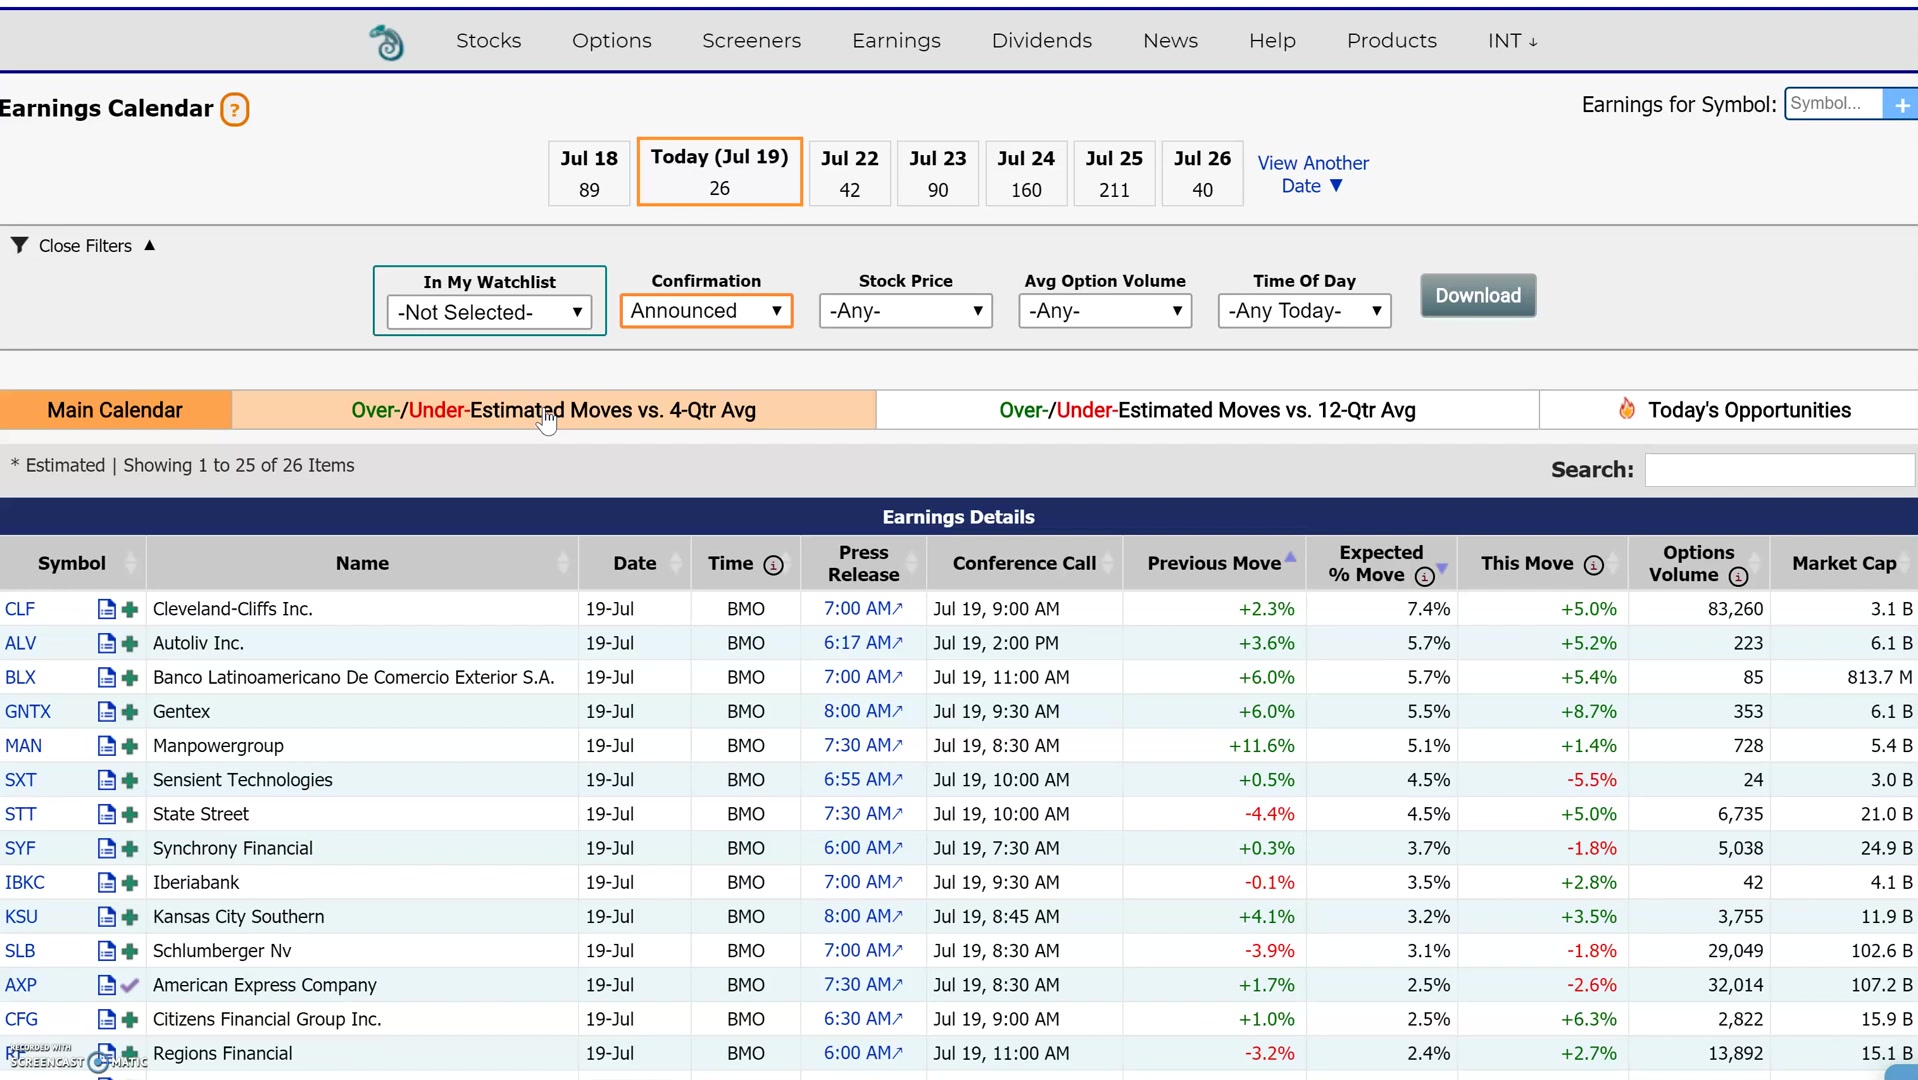Open the document icon for SLB

(x=106, y=951)
